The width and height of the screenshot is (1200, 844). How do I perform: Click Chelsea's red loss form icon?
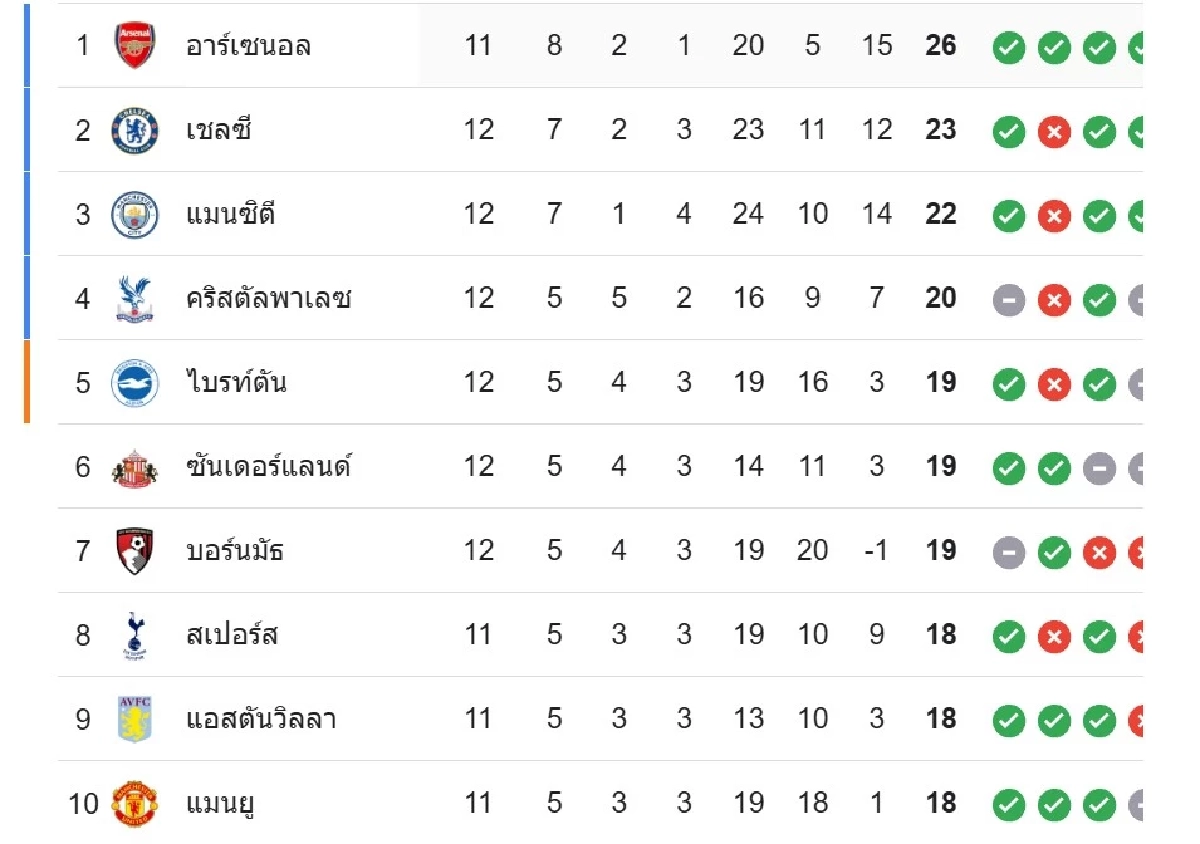[1054, 131]
